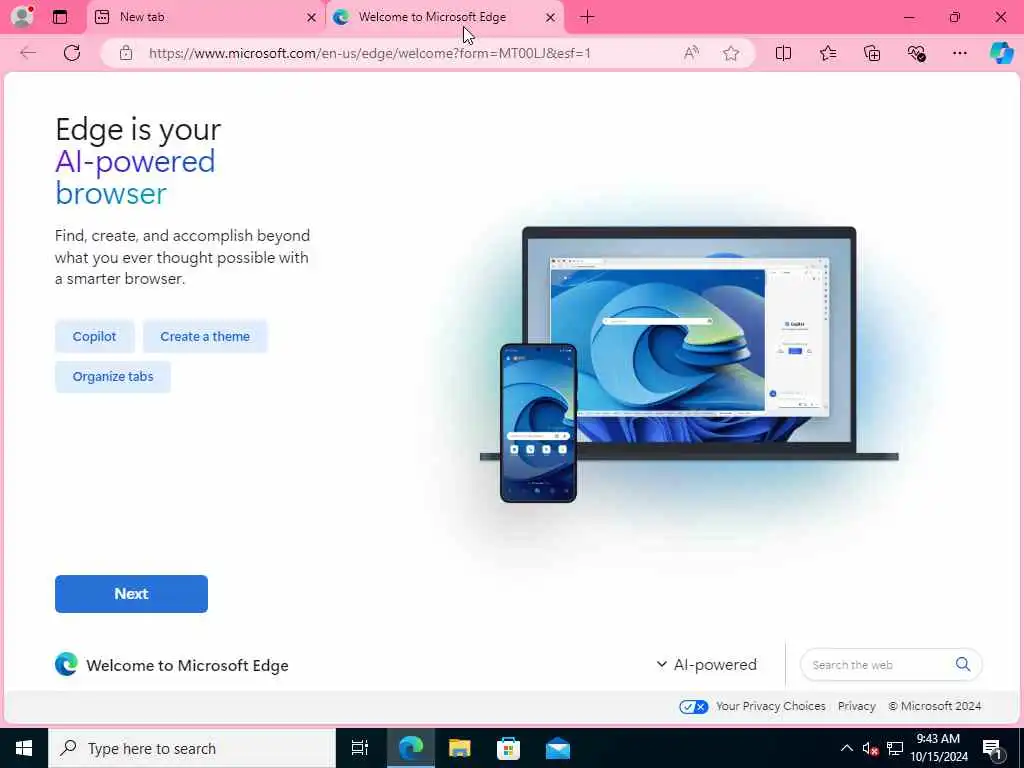Open the profile avatar menu
Screen dimensions: 1024x768
coord(22,16)
